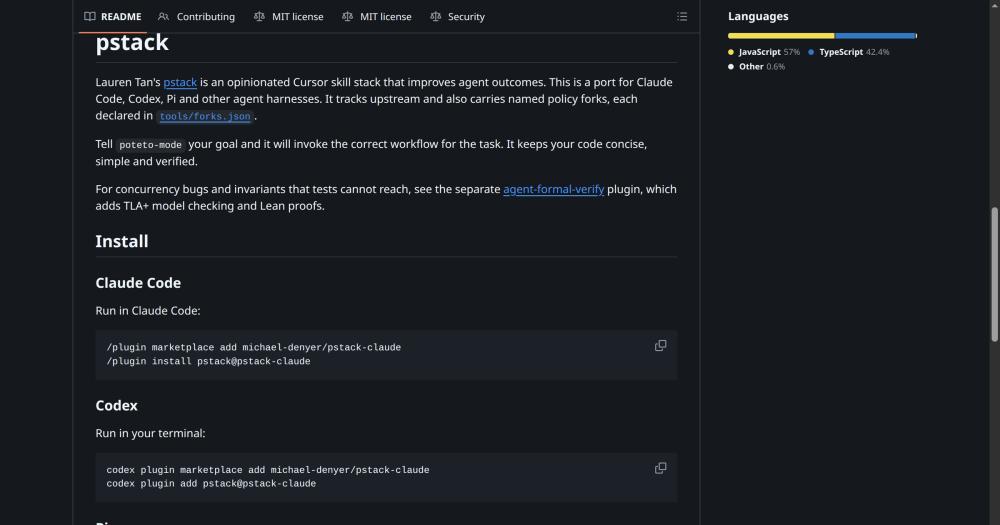Open the second MIT license tab
This screenshot has height=525, width=1000.
(376, 17)
